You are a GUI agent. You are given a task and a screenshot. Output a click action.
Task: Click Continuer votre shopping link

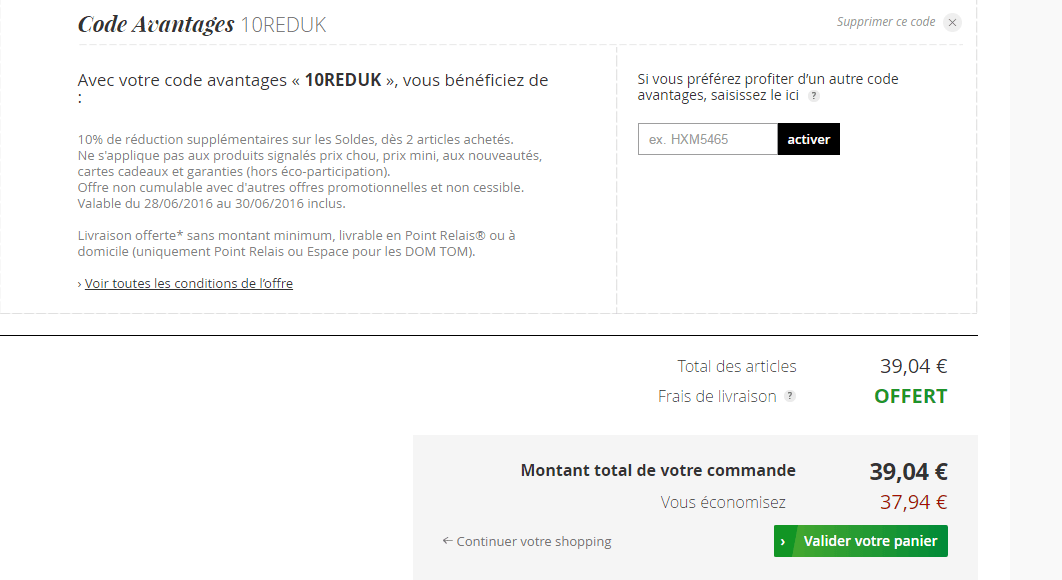coord(533,541)
